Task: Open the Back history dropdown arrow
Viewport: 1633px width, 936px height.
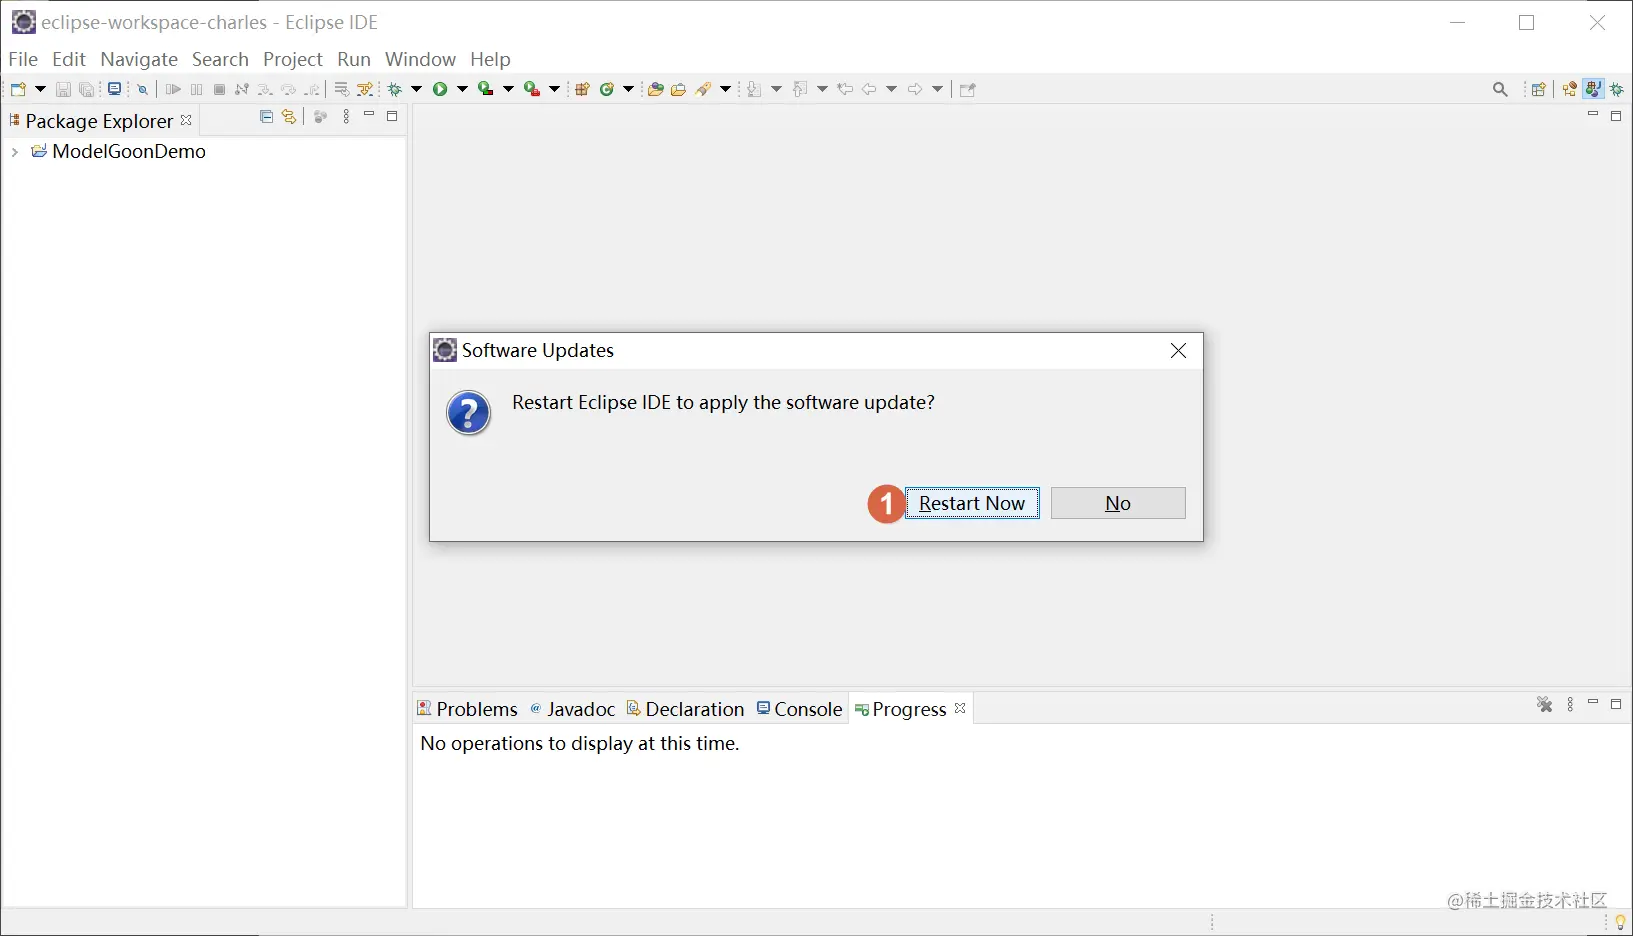Action: [891, 89]
